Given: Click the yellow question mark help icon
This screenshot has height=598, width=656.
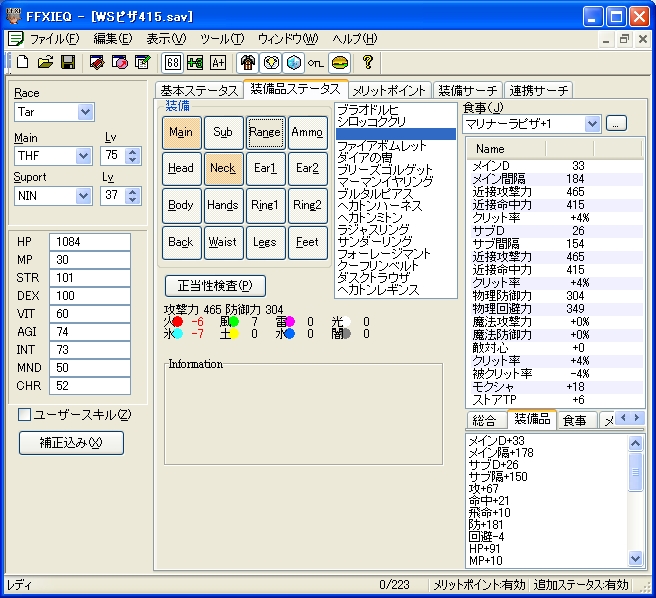Looking at the screenshot, I should point(368,62).
